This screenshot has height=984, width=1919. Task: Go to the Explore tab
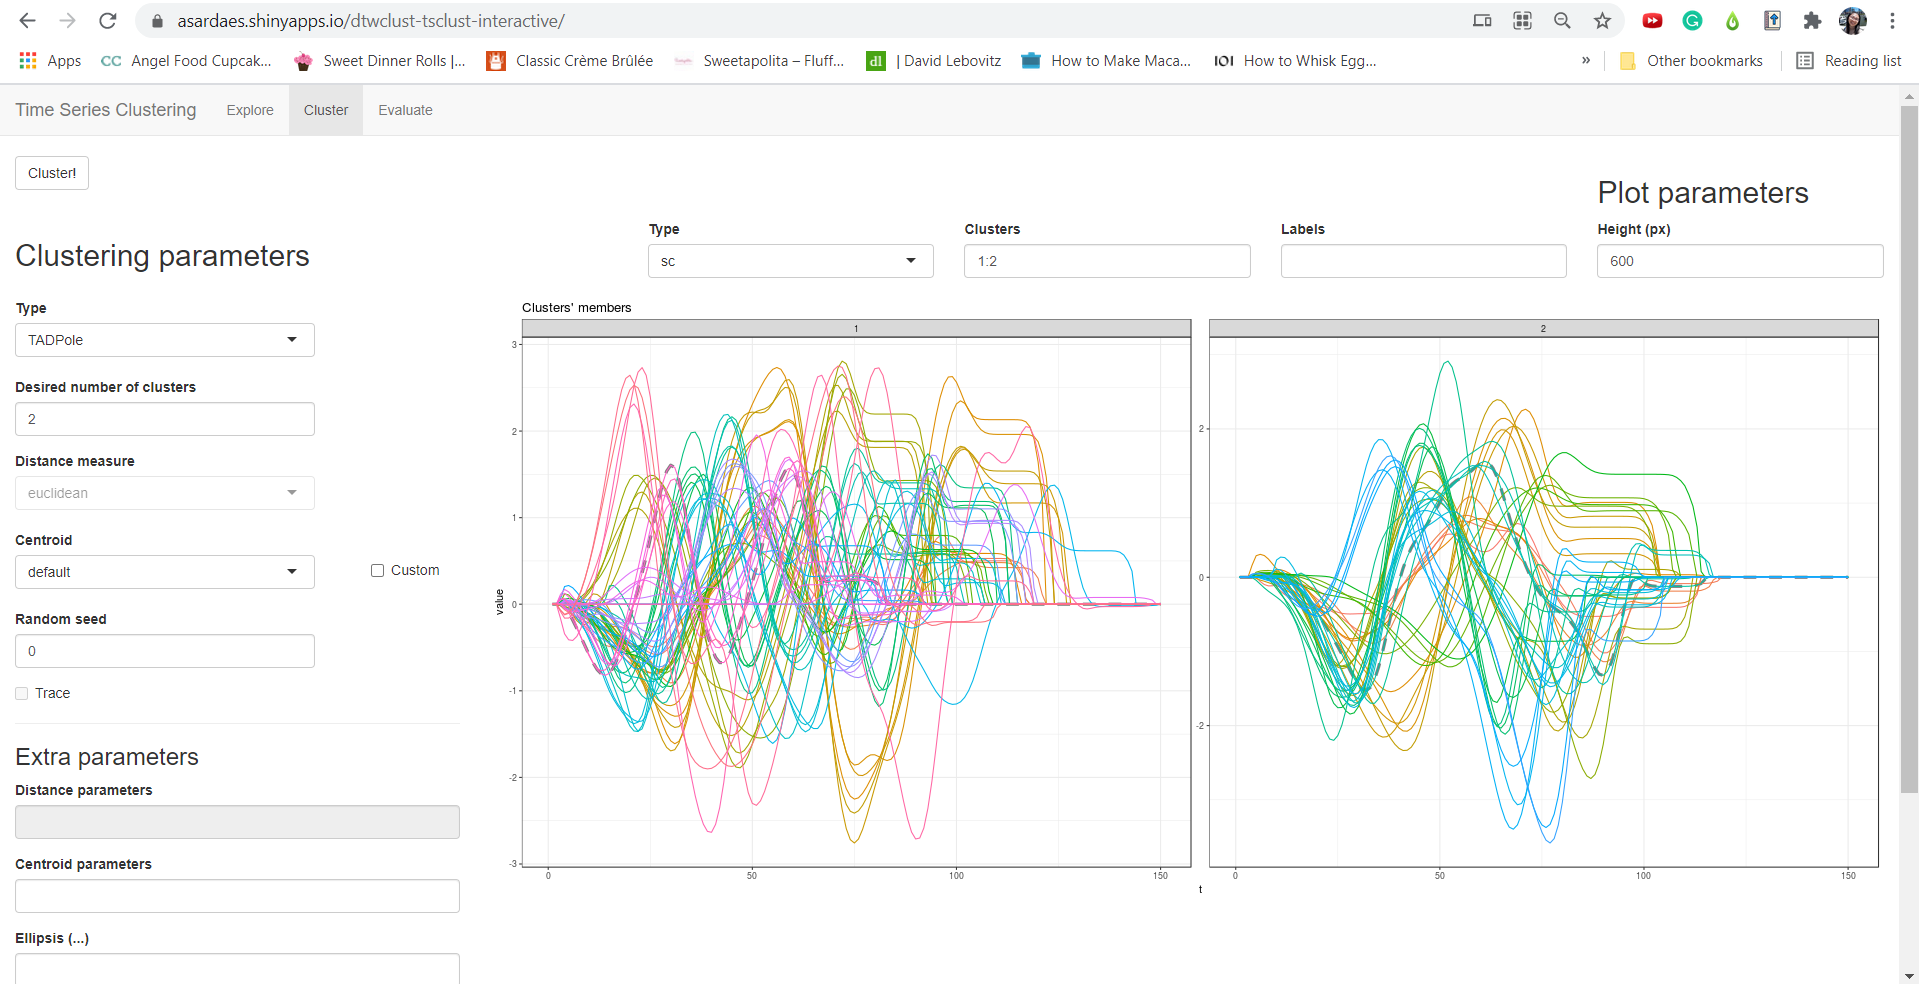point(249,110)
